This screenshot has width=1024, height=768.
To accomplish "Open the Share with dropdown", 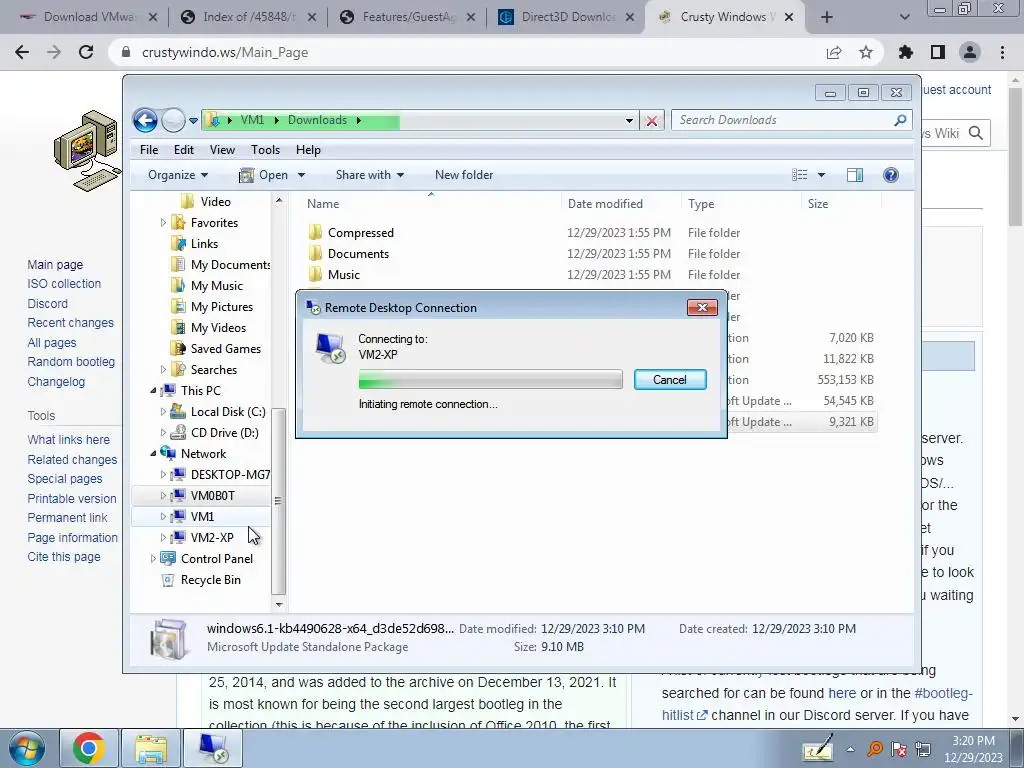I will [x=370, y=175].
